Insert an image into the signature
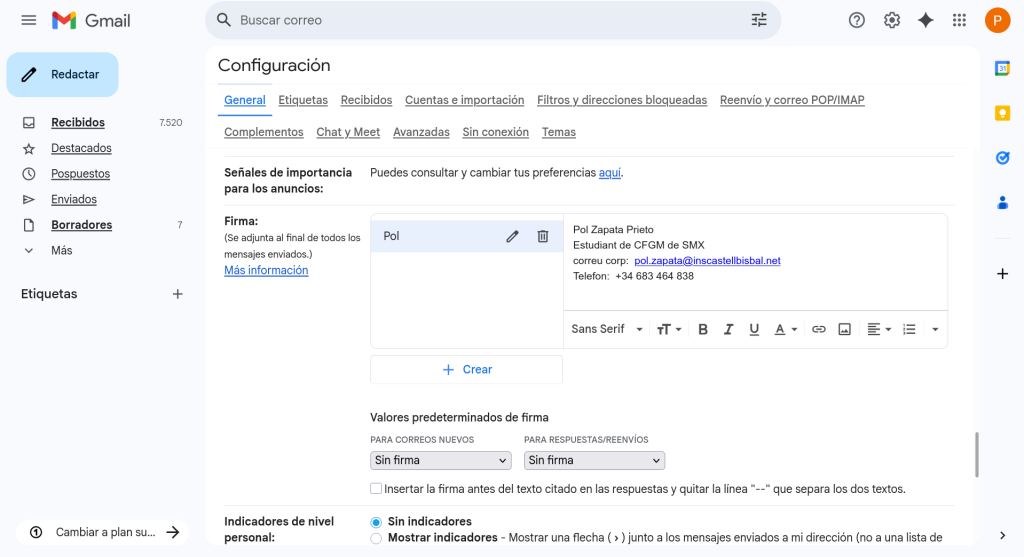 click(x=844, y=329)
